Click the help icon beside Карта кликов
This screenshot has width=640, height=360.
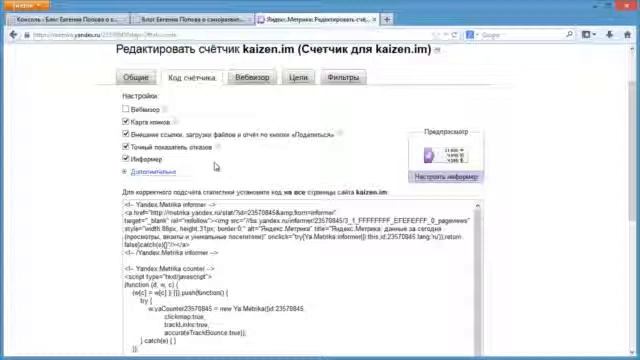[x=175, y=122]
